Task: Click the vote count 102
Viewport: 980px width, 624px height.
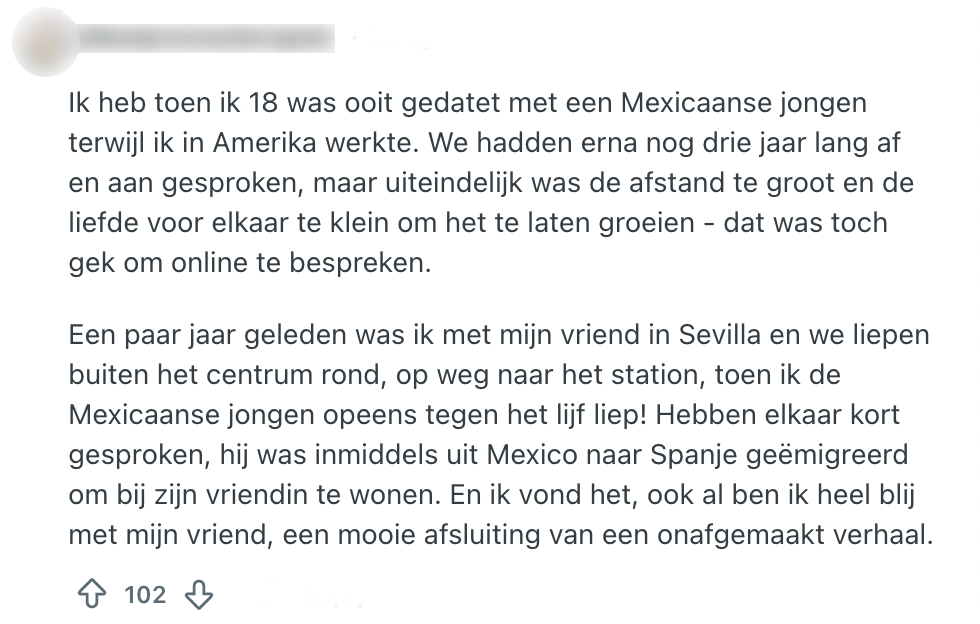Action: click(x=145, y=595)
